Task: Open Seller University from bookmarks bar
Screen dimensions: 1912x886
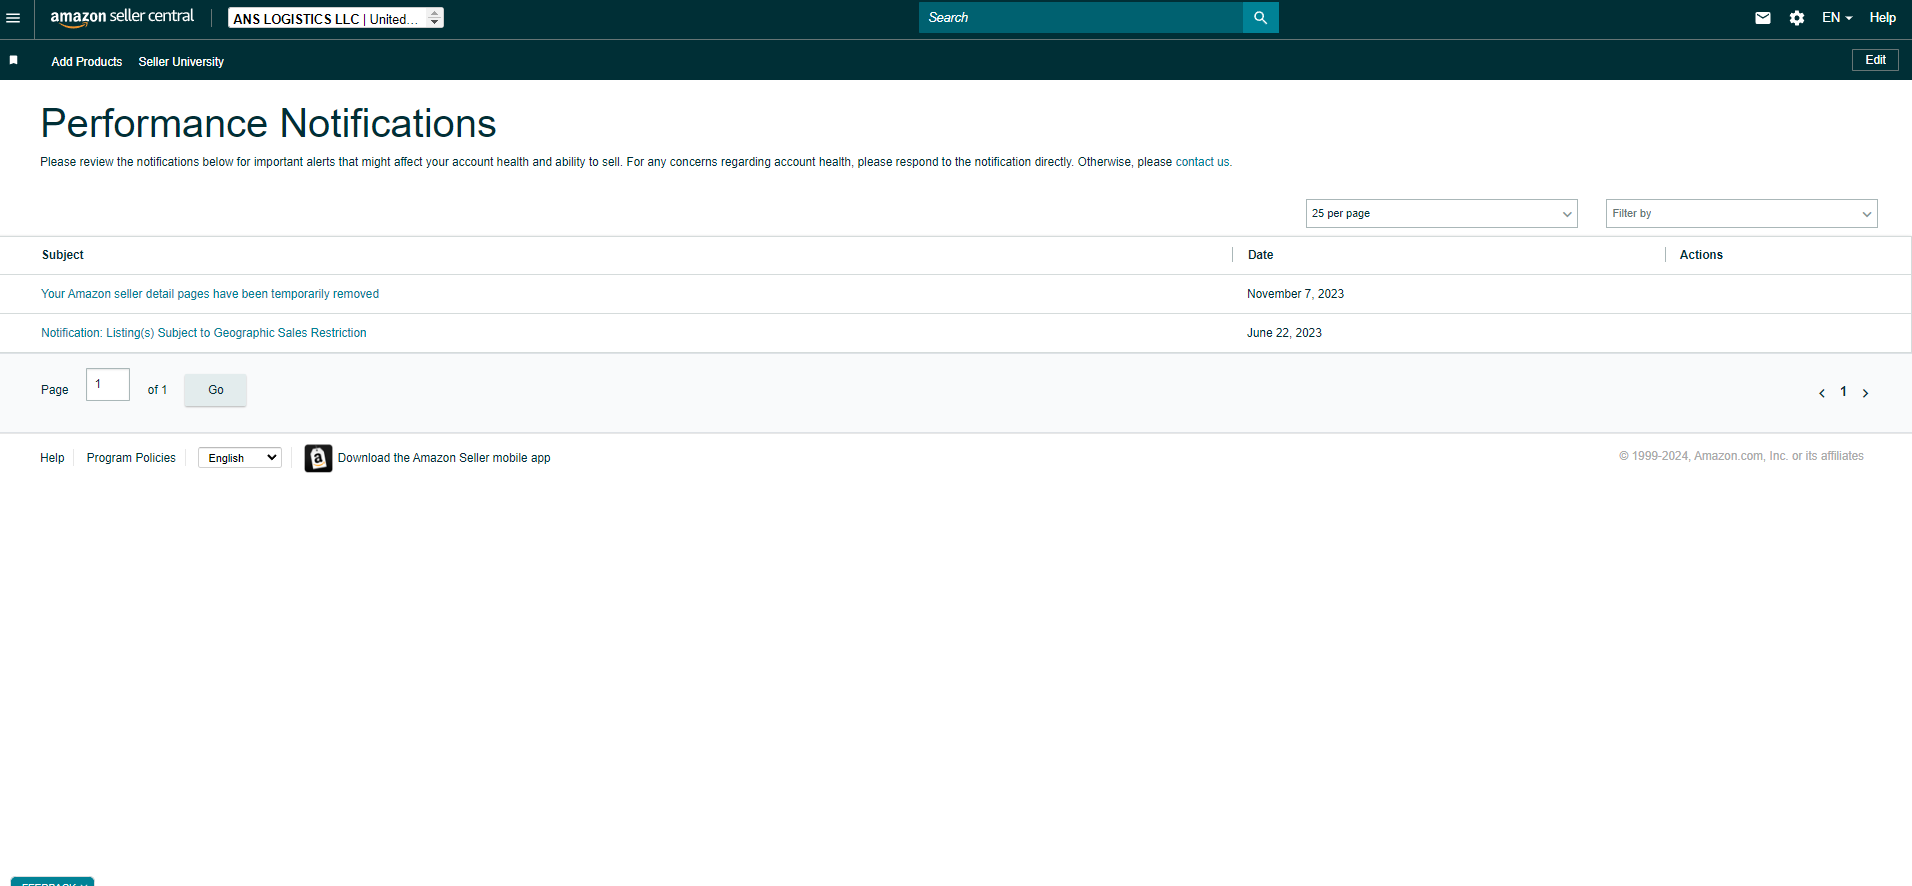Action: coord(181,62)
